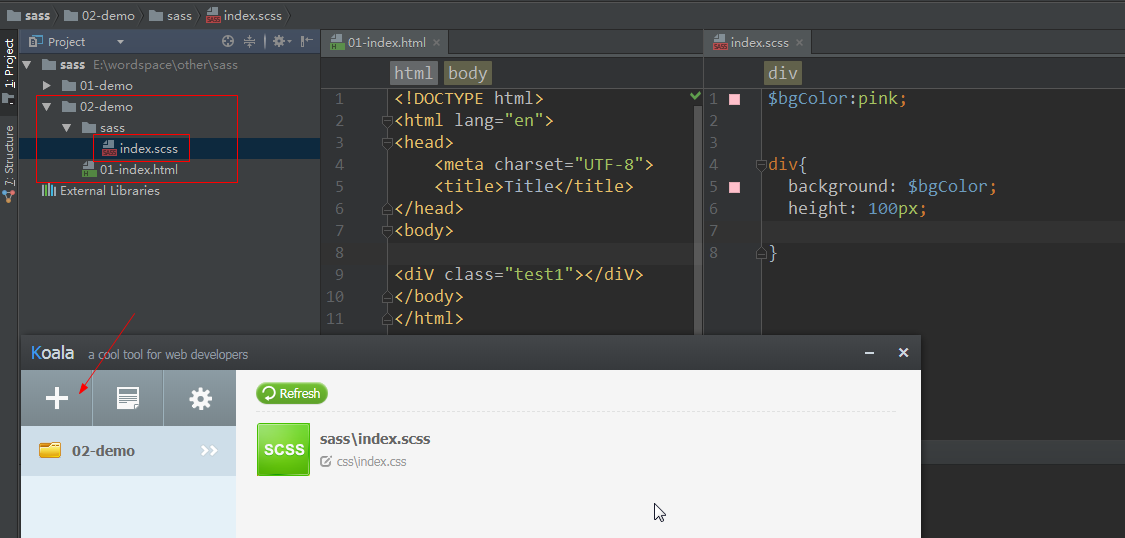Click the sass root in the top navigation bar
The height and width of the screenshot is (538, 1125).
pos(27,14)
